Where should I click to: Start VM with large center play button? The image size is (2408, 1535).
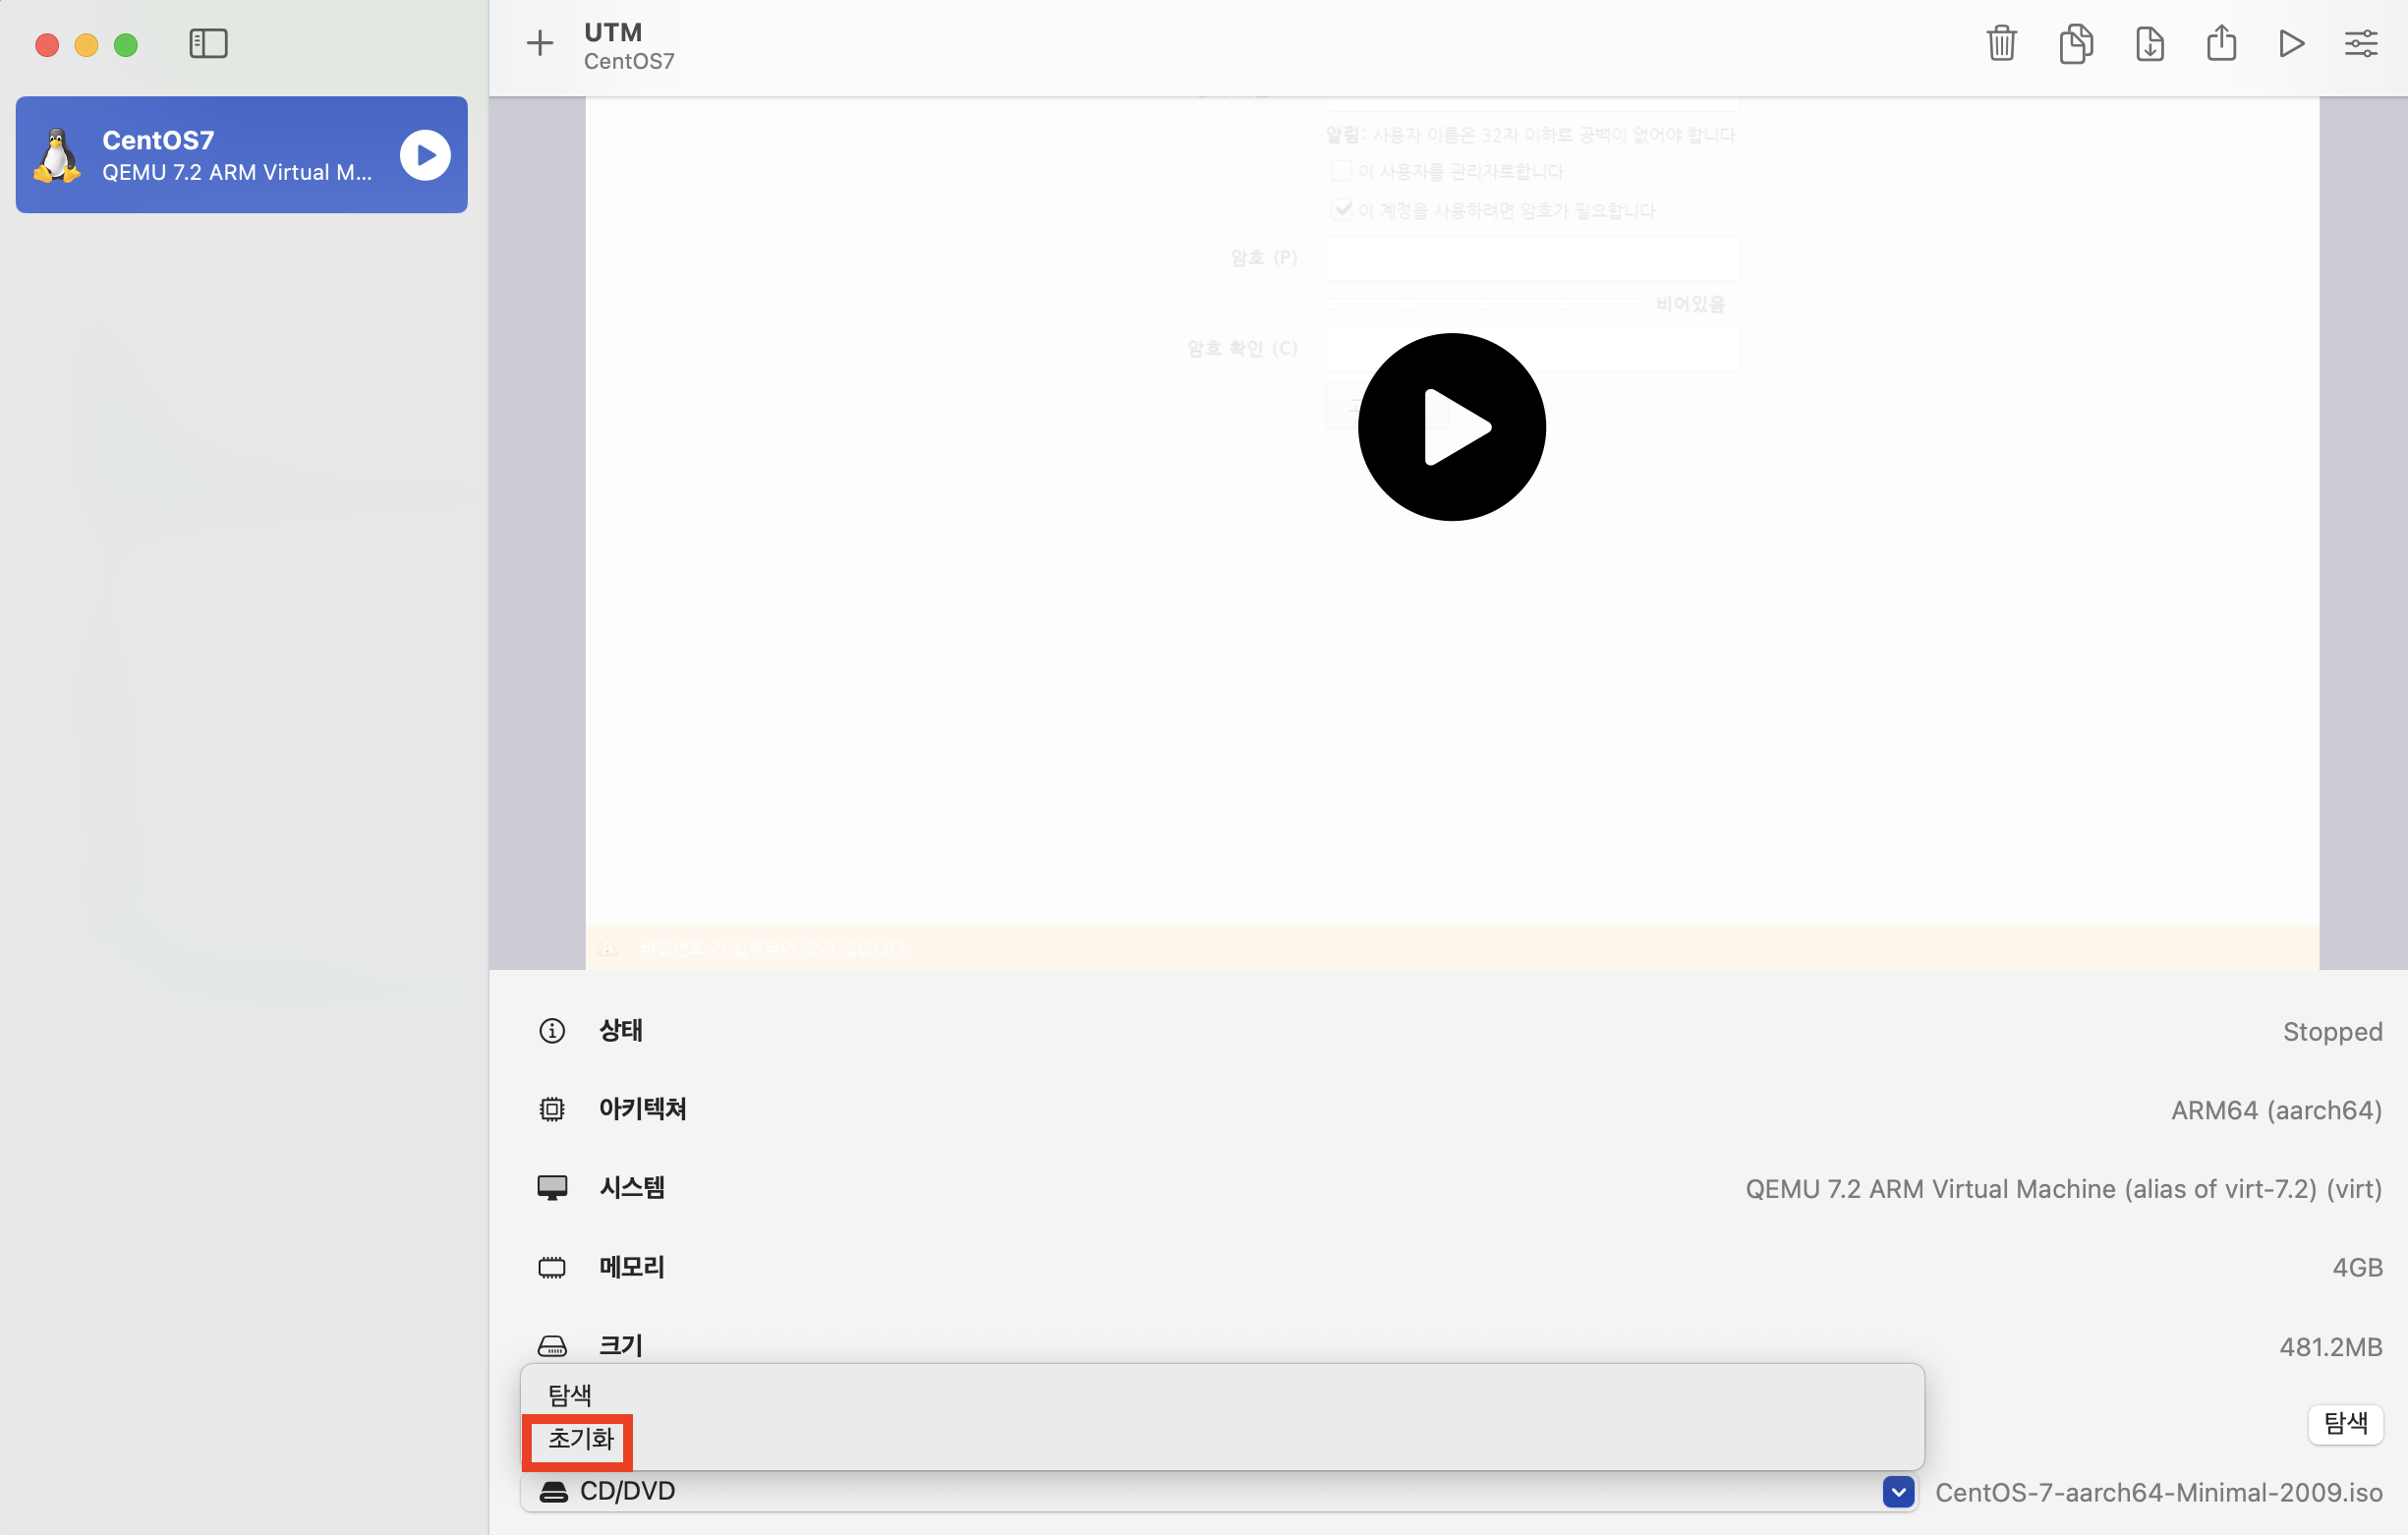1451,427
